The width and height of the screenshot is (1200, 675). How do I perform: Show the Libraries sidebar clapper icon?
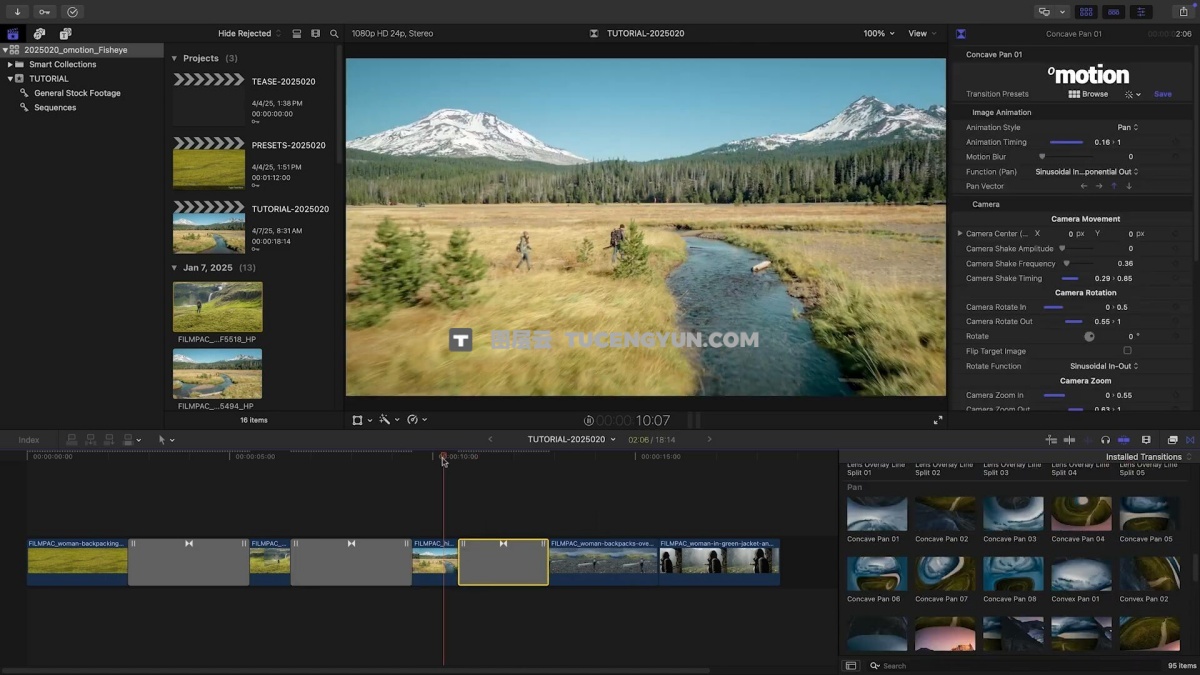click(13, 34)
